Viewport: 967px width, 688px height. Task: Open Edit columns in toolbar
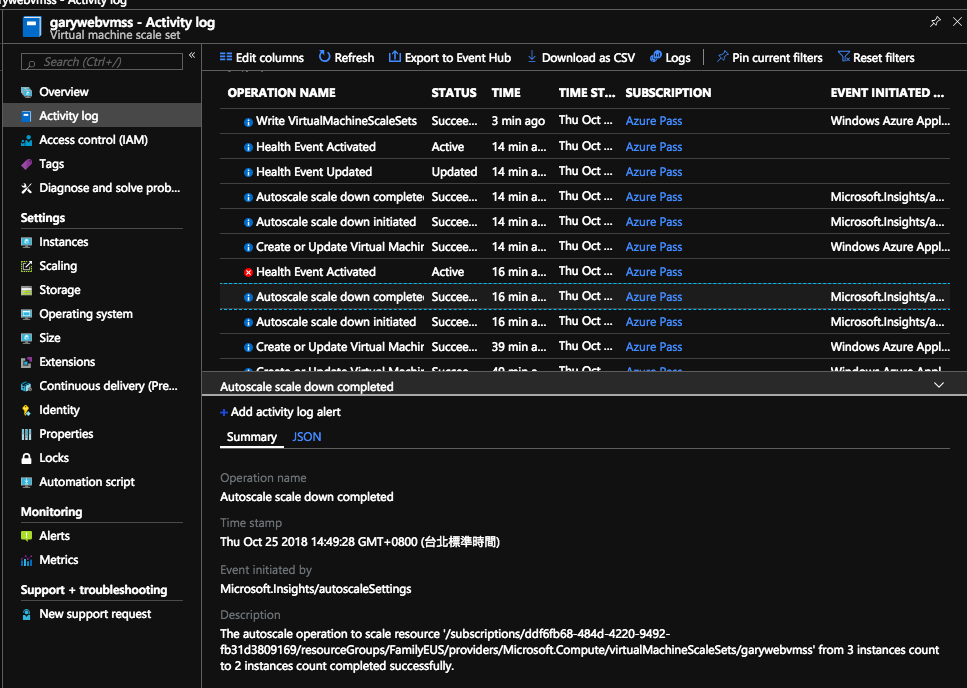coord(261,58)
